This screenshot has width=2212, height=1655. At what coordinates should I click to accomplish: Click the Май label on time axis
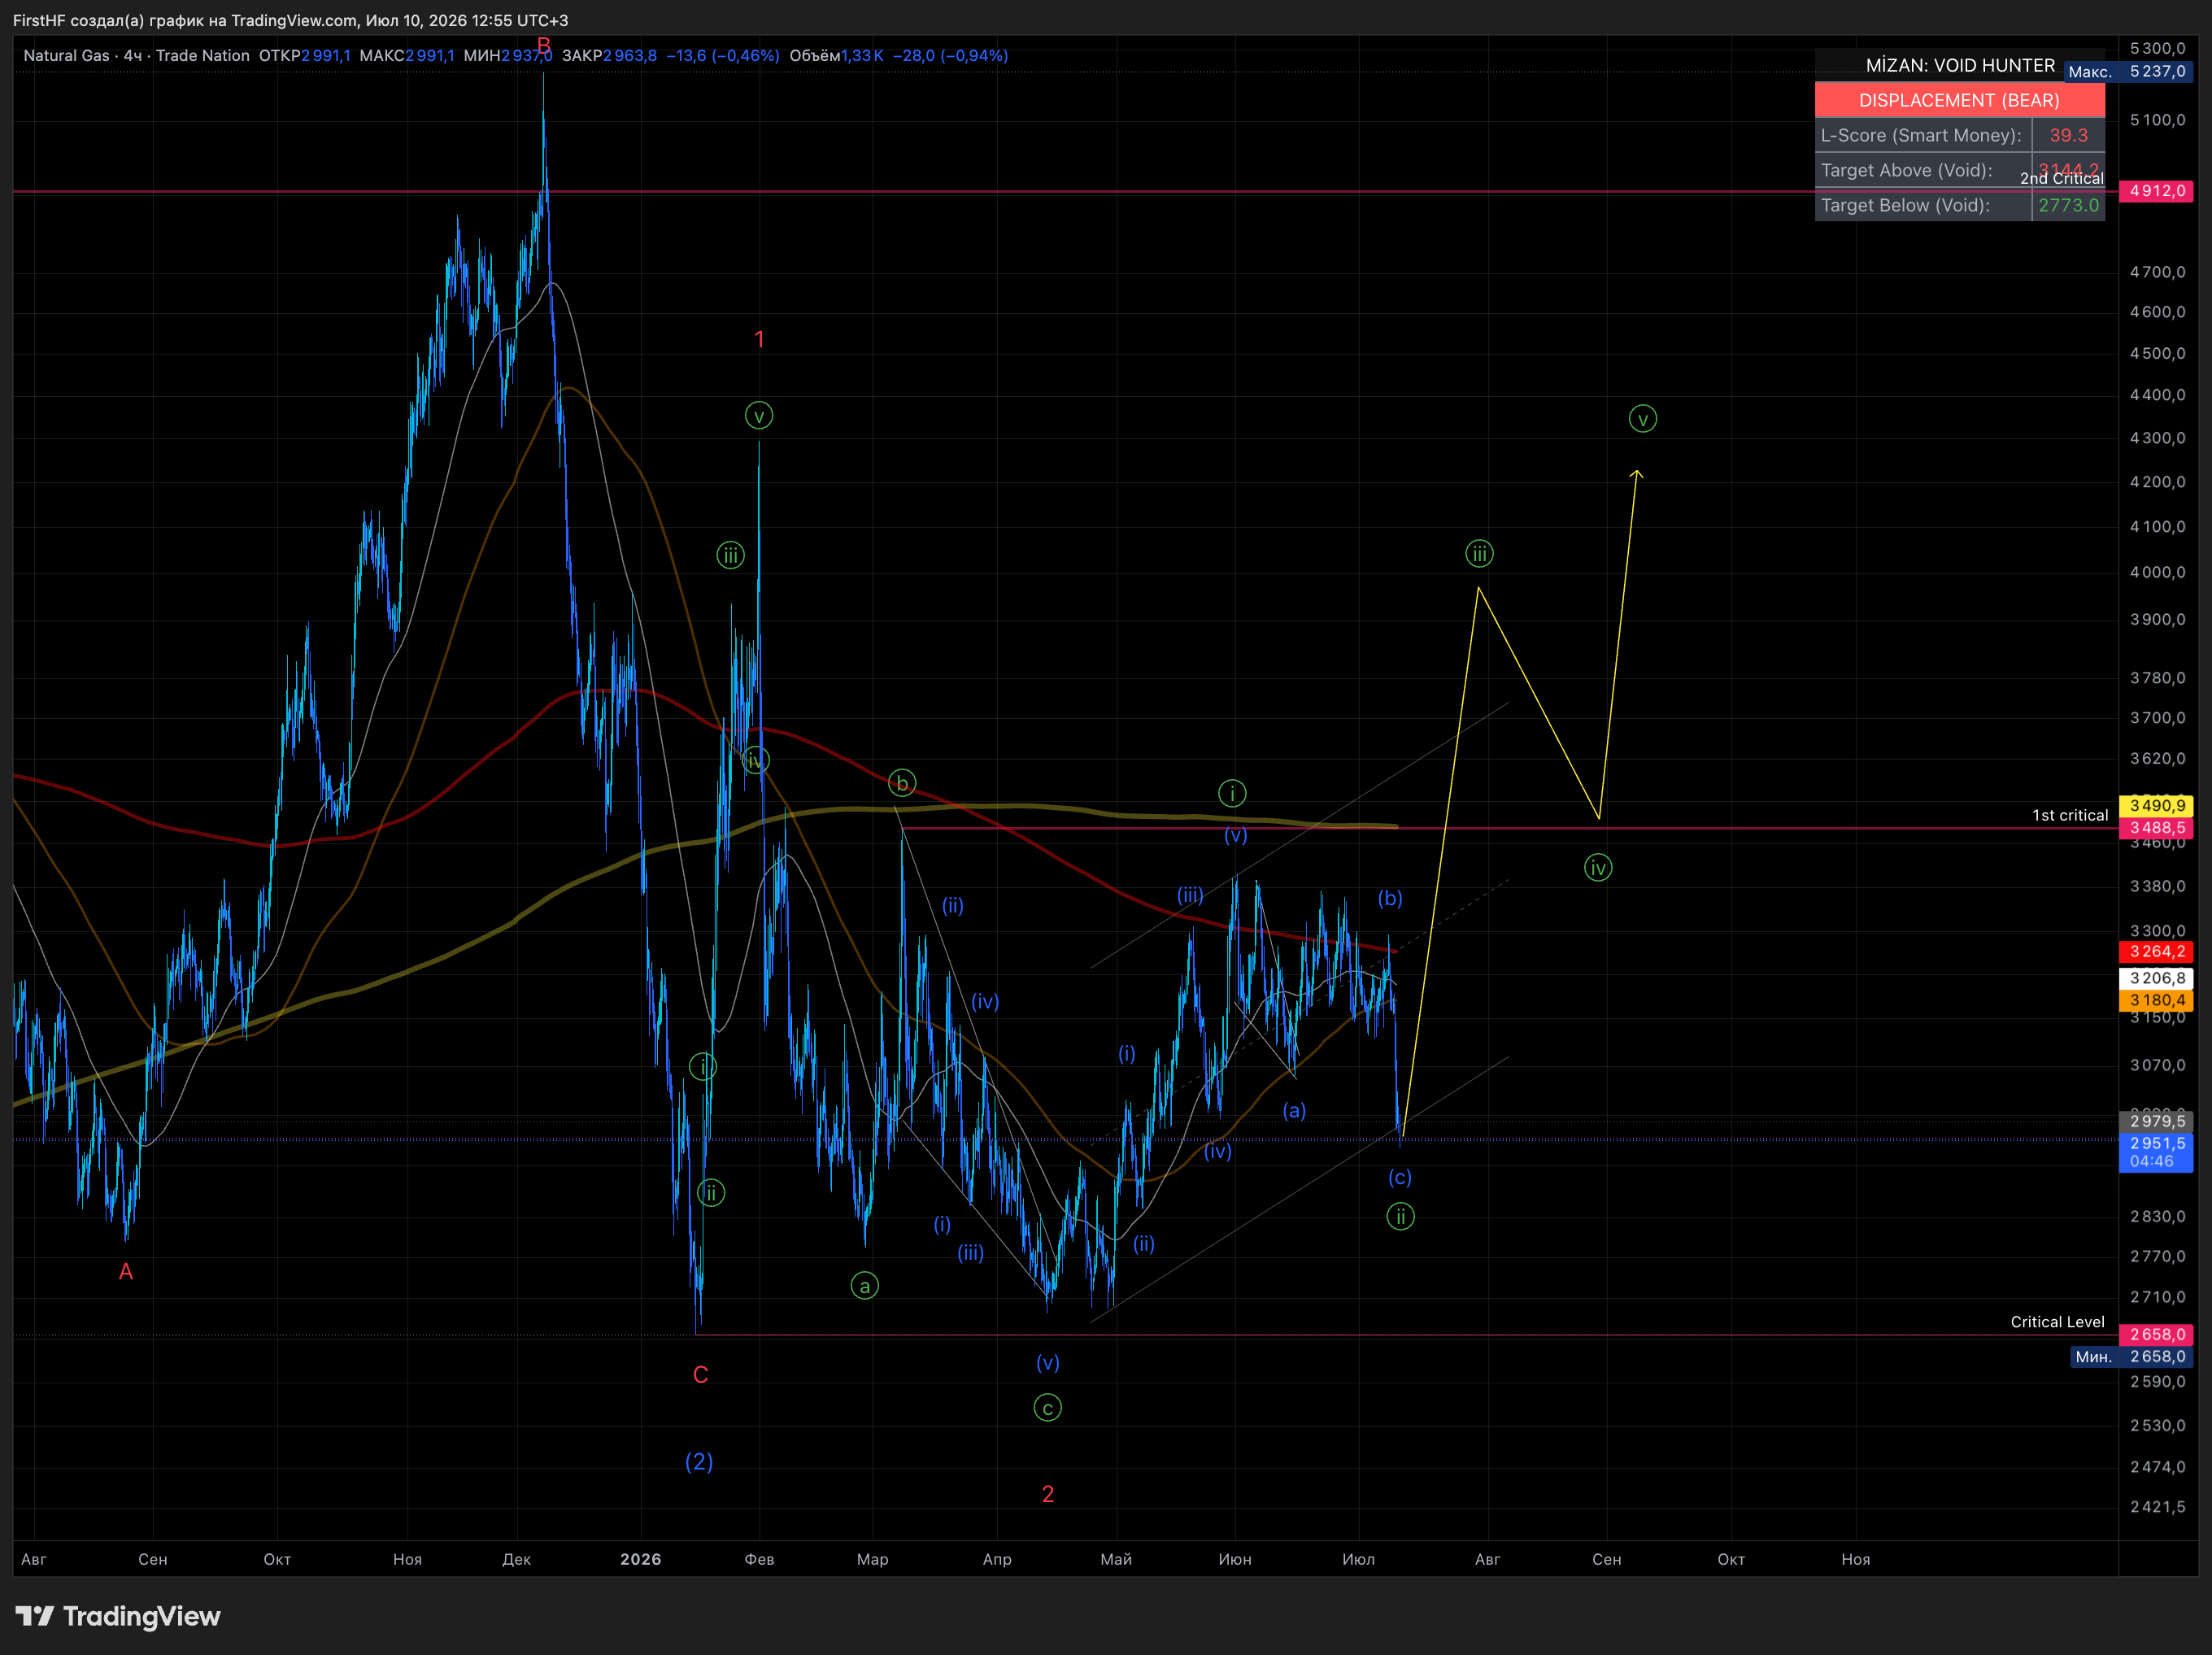[1116, 1559]
